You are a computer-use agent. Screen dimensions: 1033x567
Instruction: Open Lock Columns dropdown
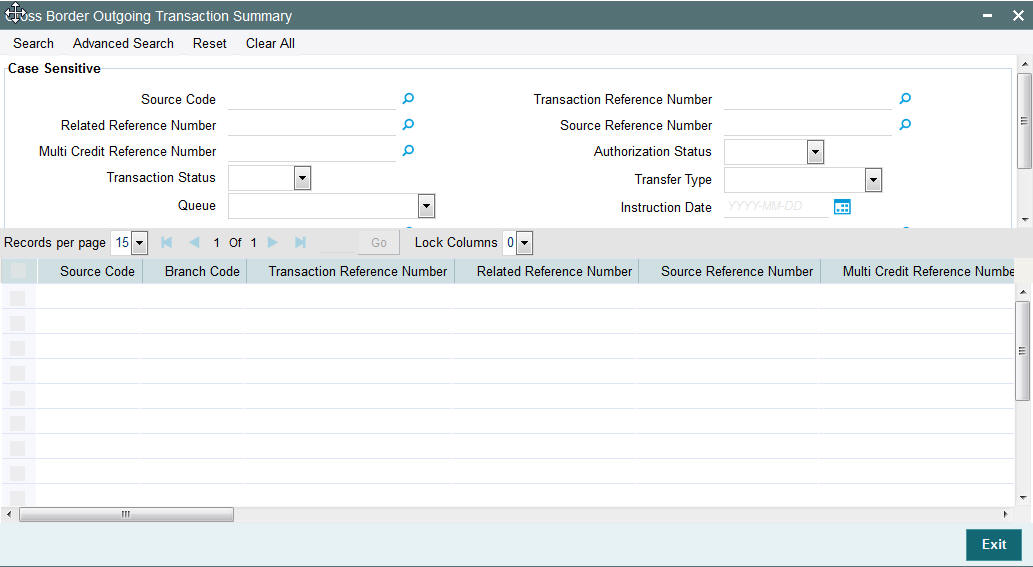coord(524,243)
